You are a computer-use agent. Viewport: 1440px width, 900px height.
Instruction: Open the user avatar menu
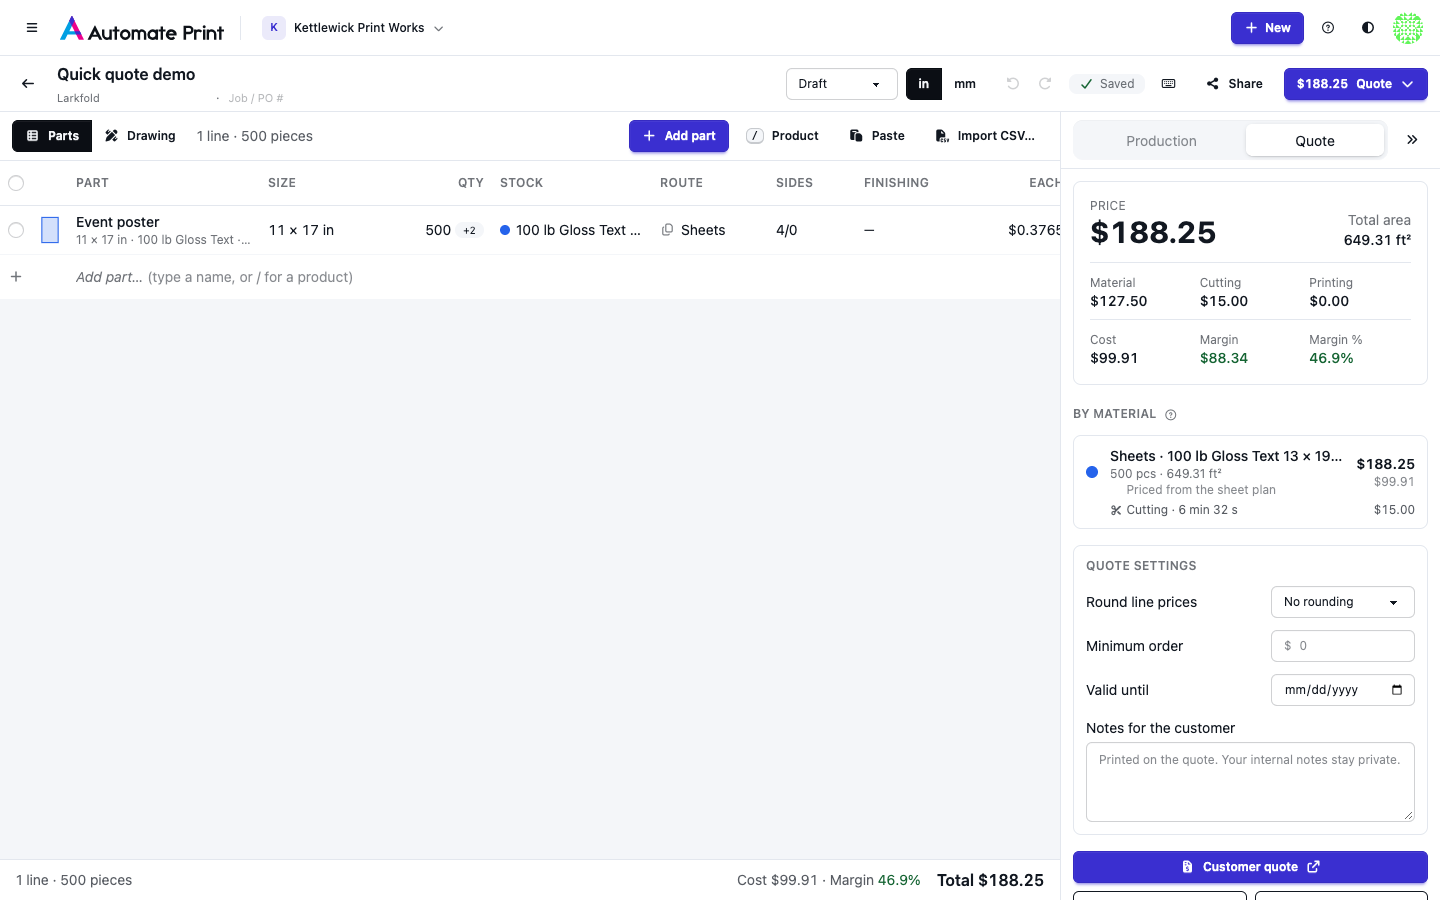click(1408, 28)
